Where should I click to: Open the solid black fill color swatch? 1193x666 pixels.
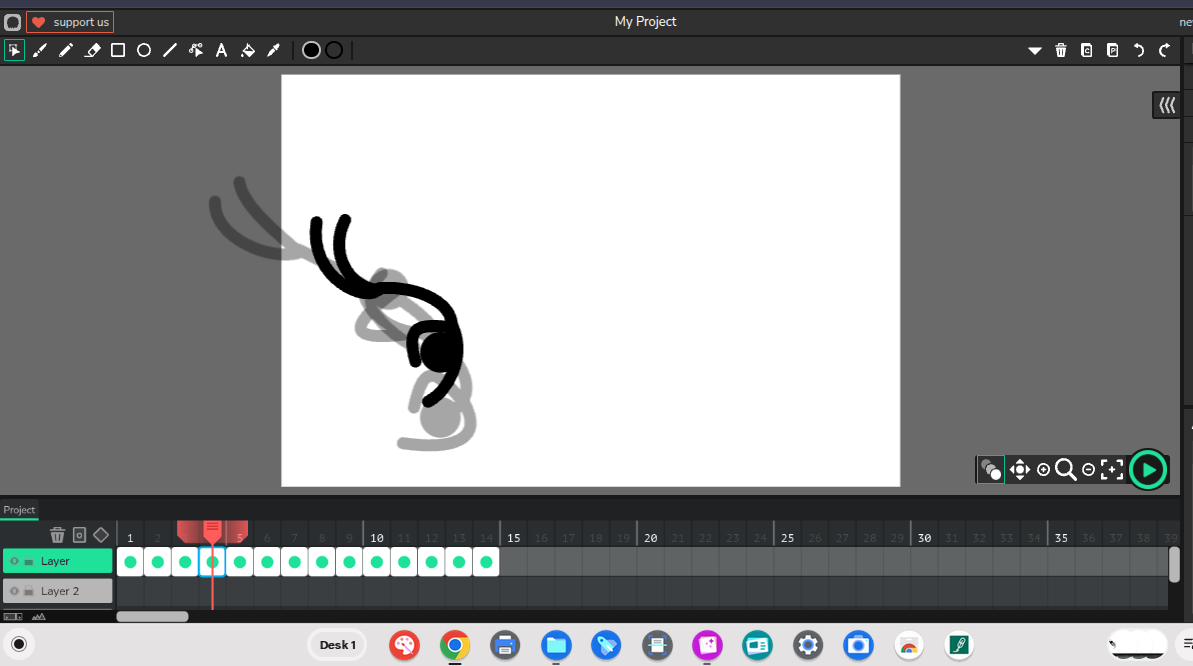coord(311,50)
